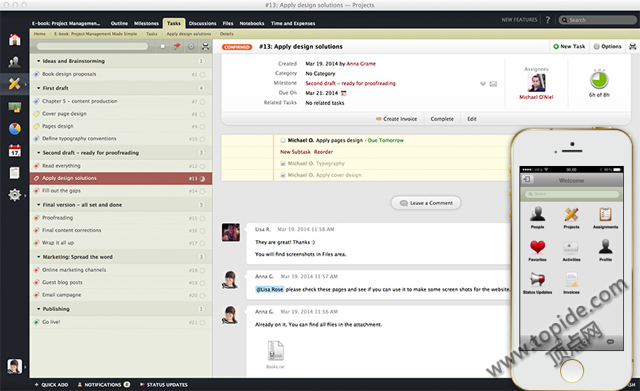Open the Invoicing money icon in the sidebar

point(15,107)
